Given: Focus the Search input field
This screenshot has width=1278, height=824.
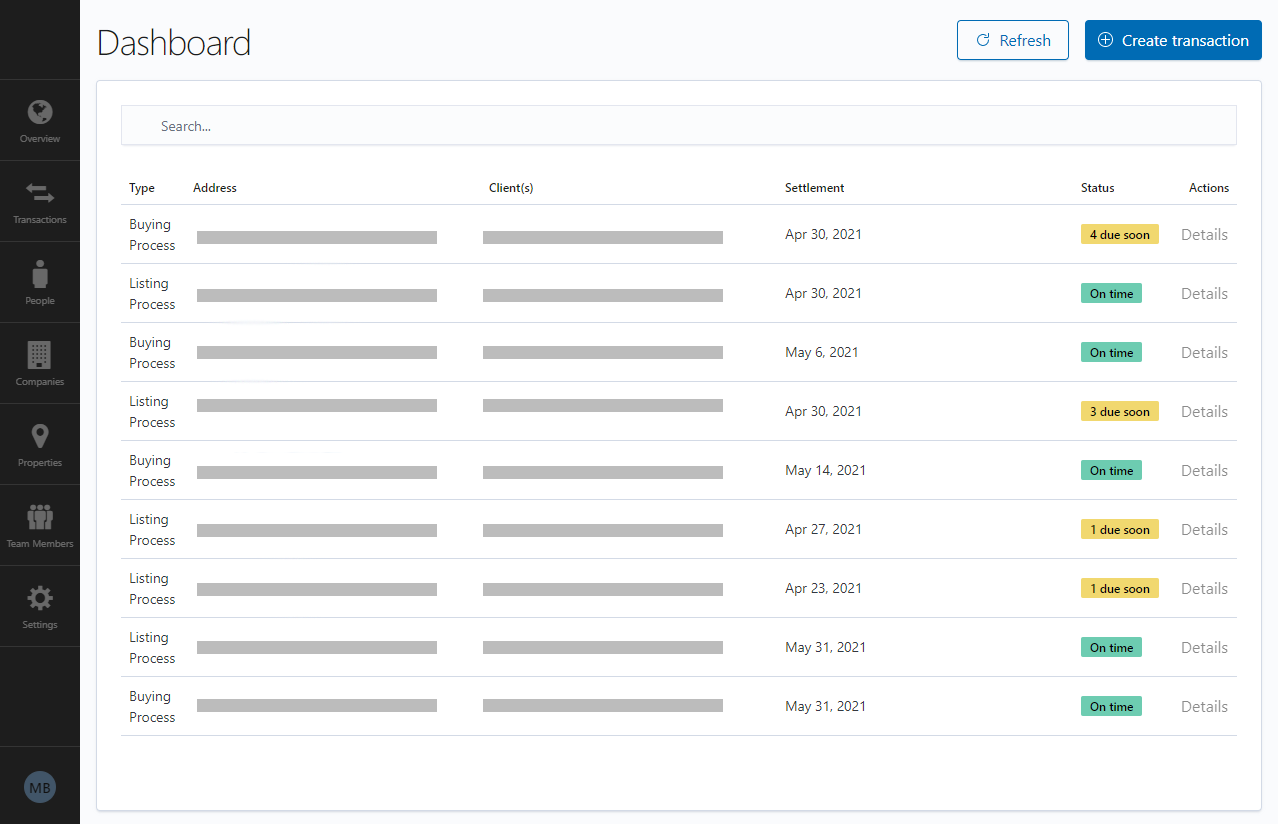Looking at the screenshot, I should [x=678, y=126].
